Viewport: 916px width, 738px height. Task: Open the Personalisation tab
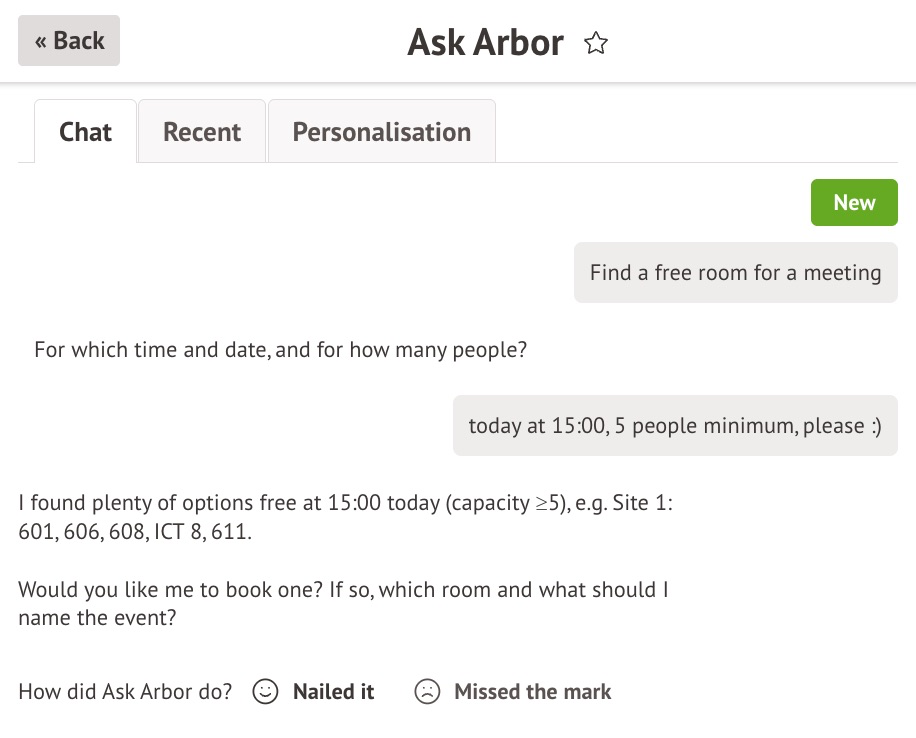(381, 132)
